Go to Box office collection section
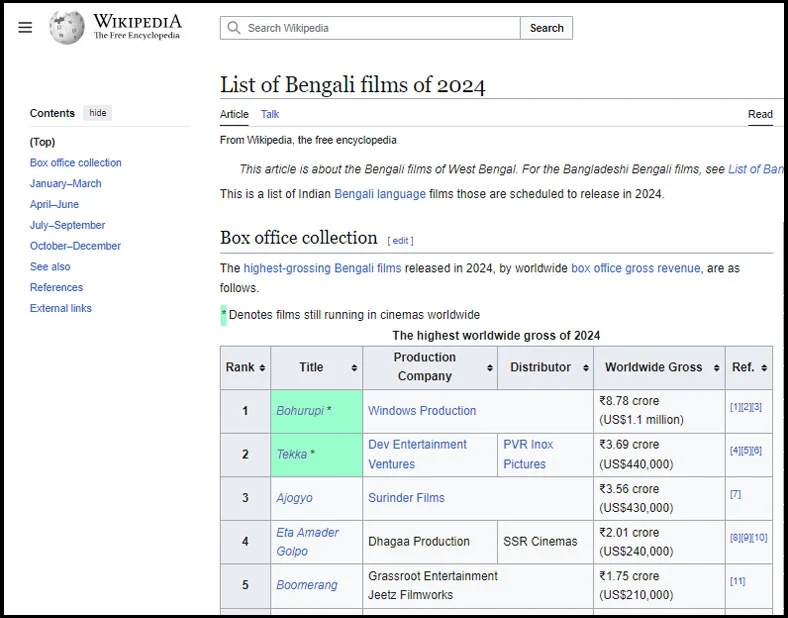The width and height of the screenshot is (788, 618). pos(75,163)
